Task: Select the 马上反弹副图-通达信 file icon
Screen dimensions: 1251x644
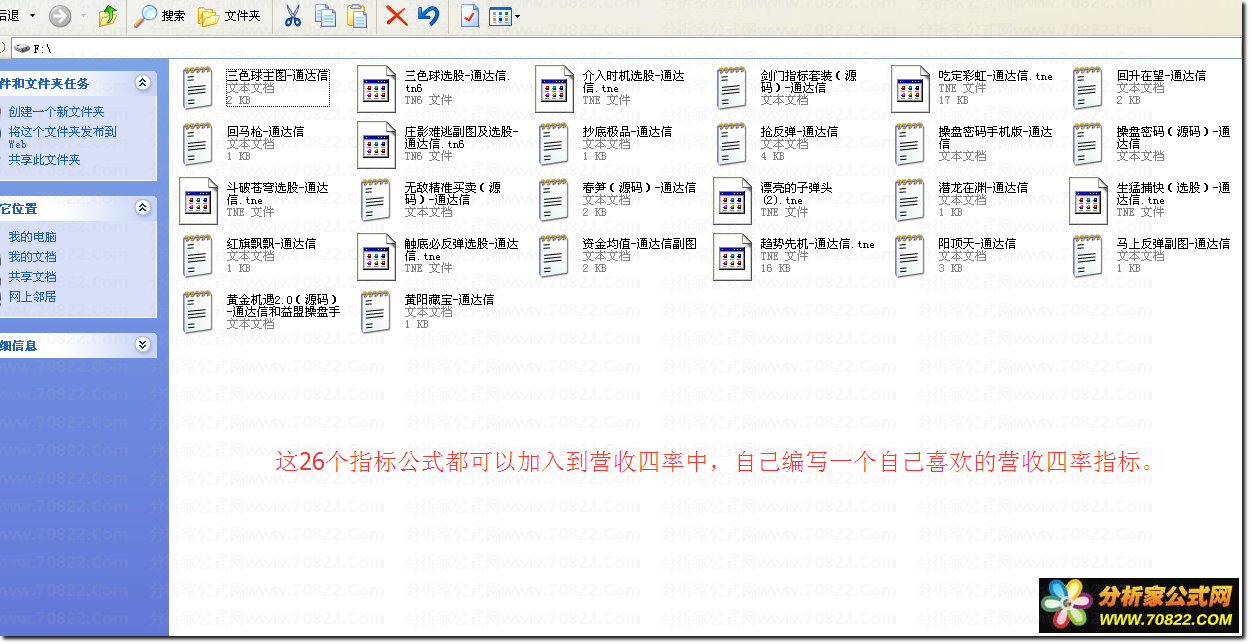Action: coord(1089,256)
